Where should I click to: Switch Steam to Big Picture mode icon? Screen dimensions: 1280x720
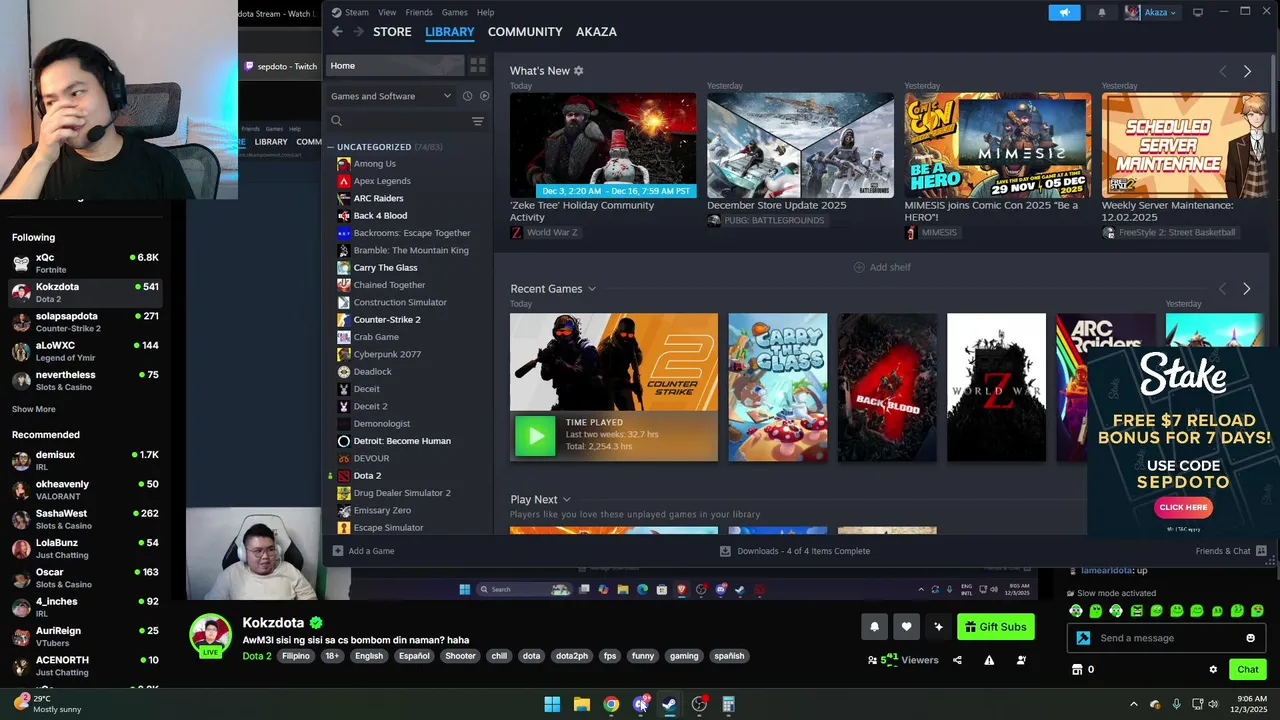click(x=1198, y=12)
